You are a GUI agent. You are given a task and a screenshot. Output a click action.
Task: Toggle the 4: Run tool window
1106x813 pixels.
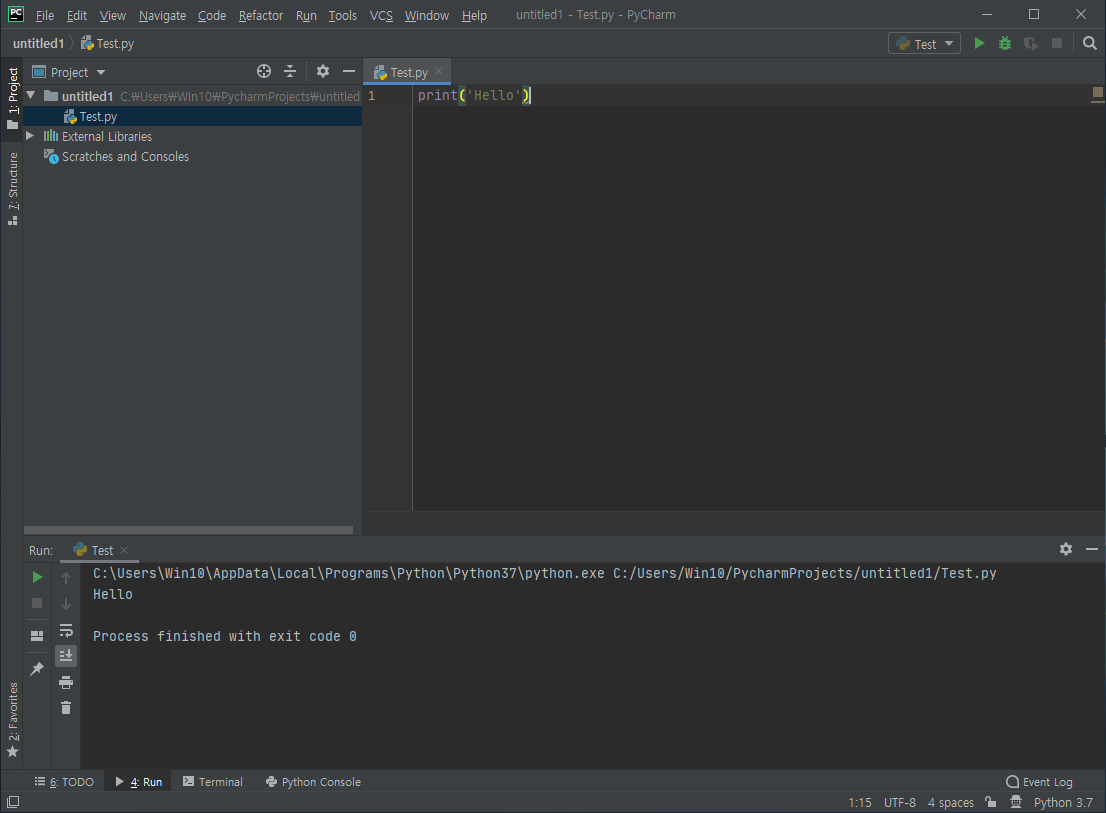point(139,782)
